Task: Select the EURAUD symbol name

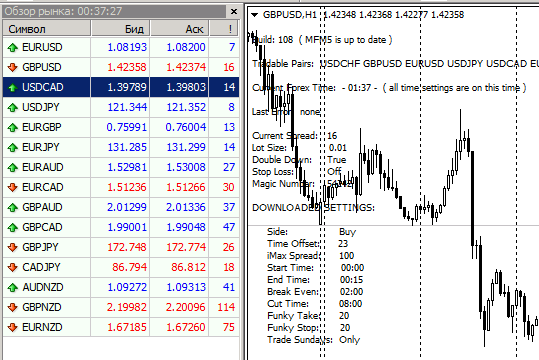Action: [x=43, y=167]
